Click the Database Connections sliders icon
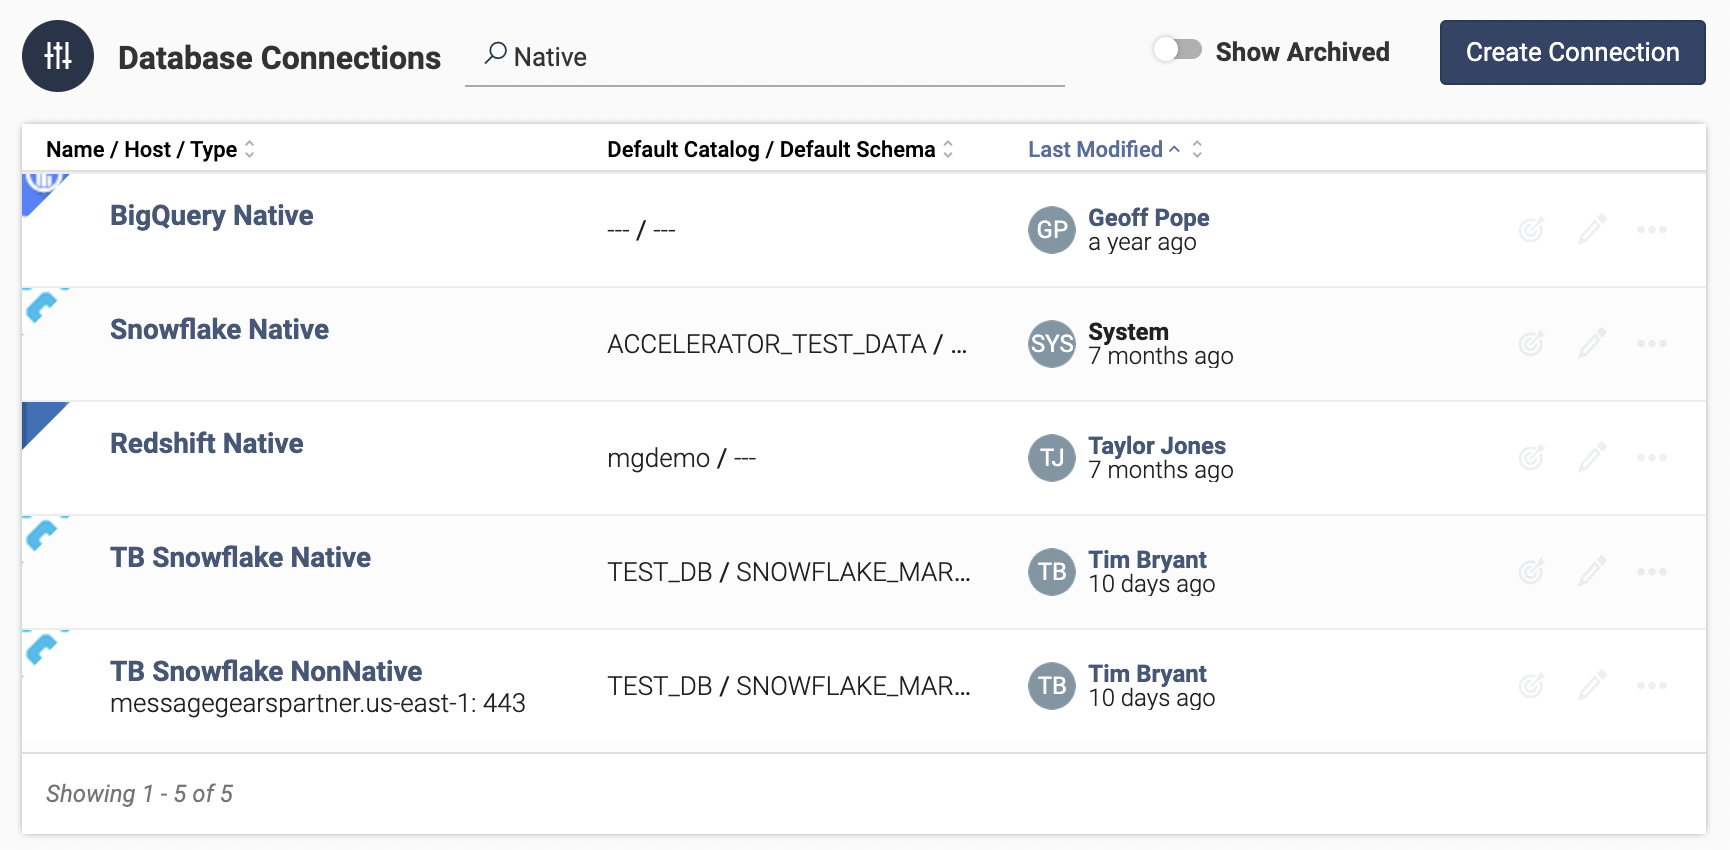This screenshot has width=1730, height=850. point(58,56)
